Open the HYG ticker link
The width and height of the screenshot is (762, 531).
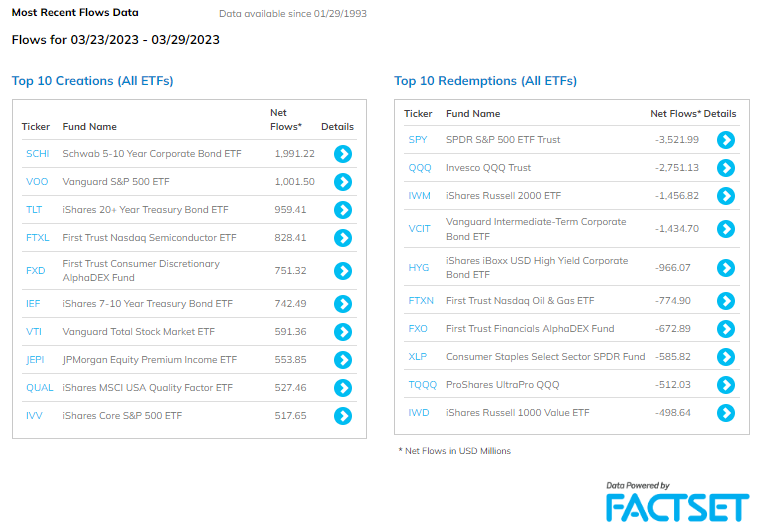click(418, 268)
